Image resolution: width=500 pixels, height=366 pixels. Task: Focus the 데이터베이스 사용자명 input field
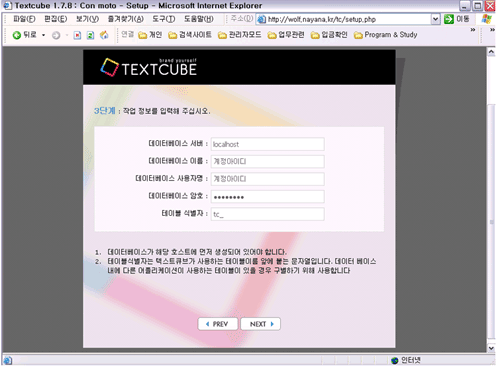(268, 179)
